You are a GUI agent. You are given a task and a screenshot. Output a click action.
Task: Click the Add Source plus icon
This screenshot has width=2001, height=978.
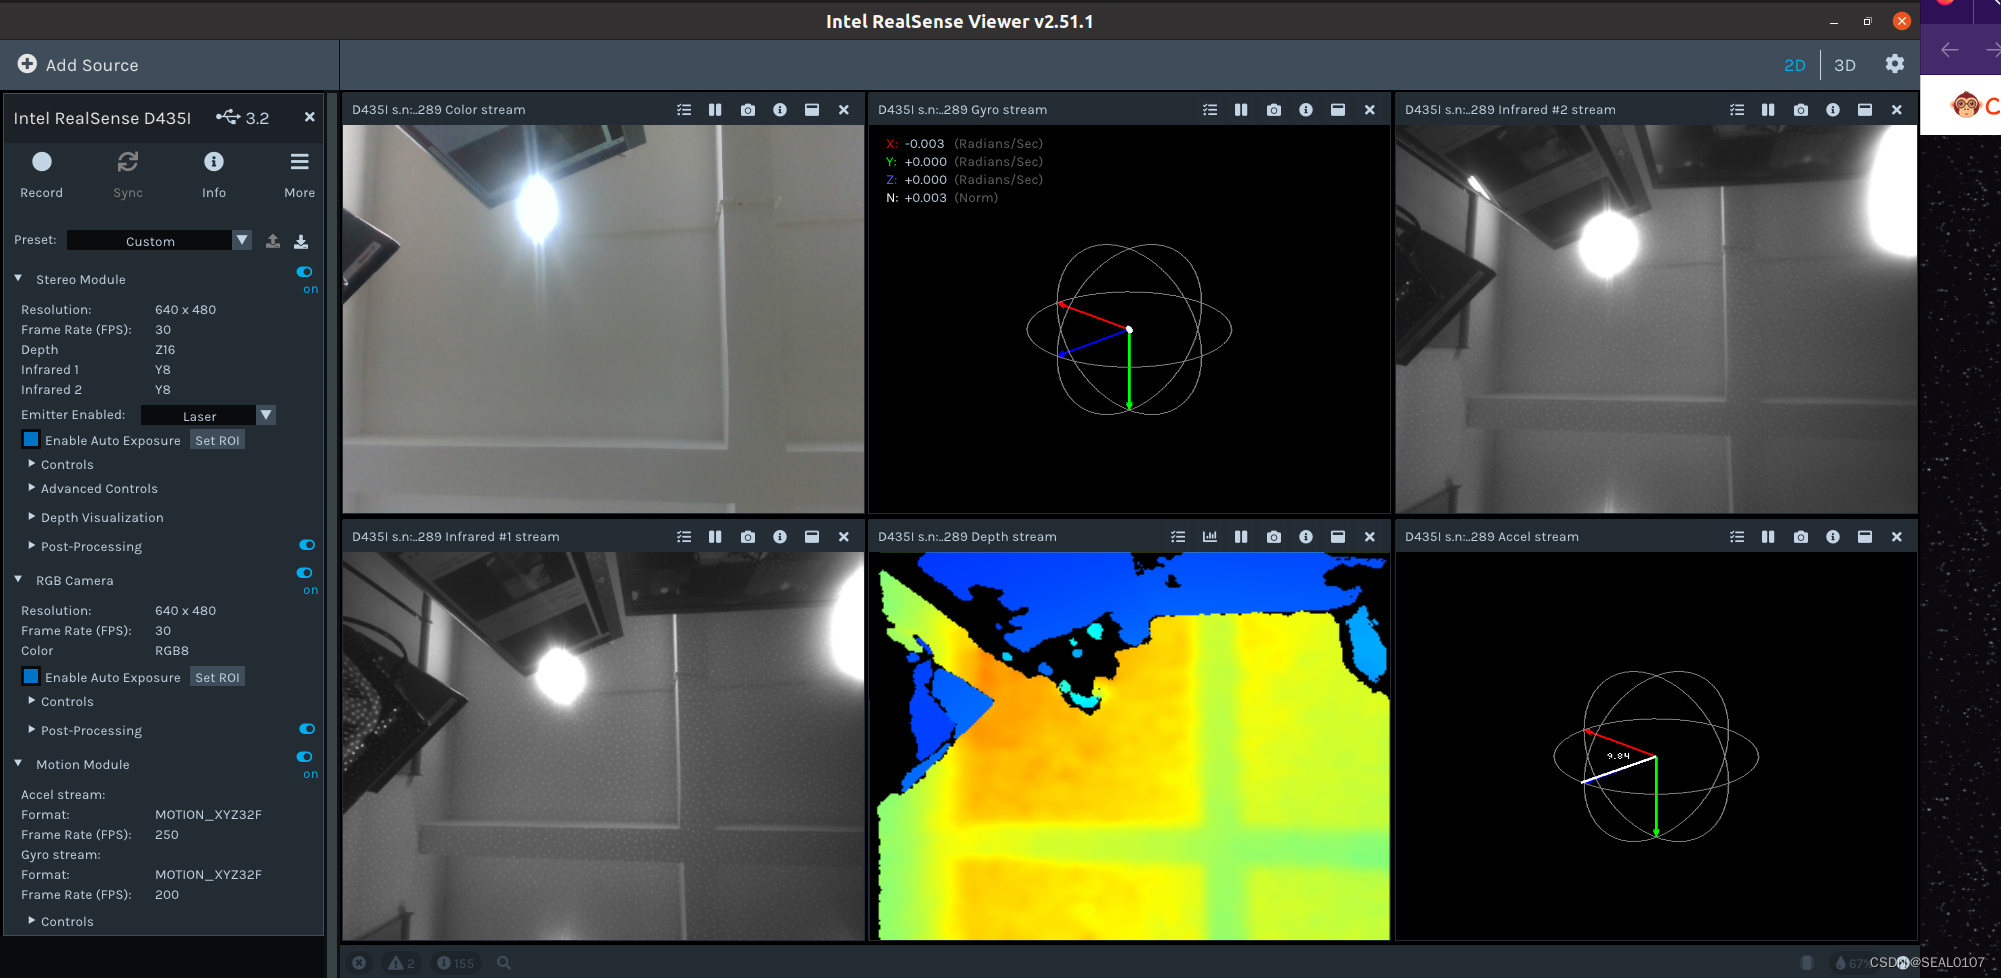pos(27,64)
